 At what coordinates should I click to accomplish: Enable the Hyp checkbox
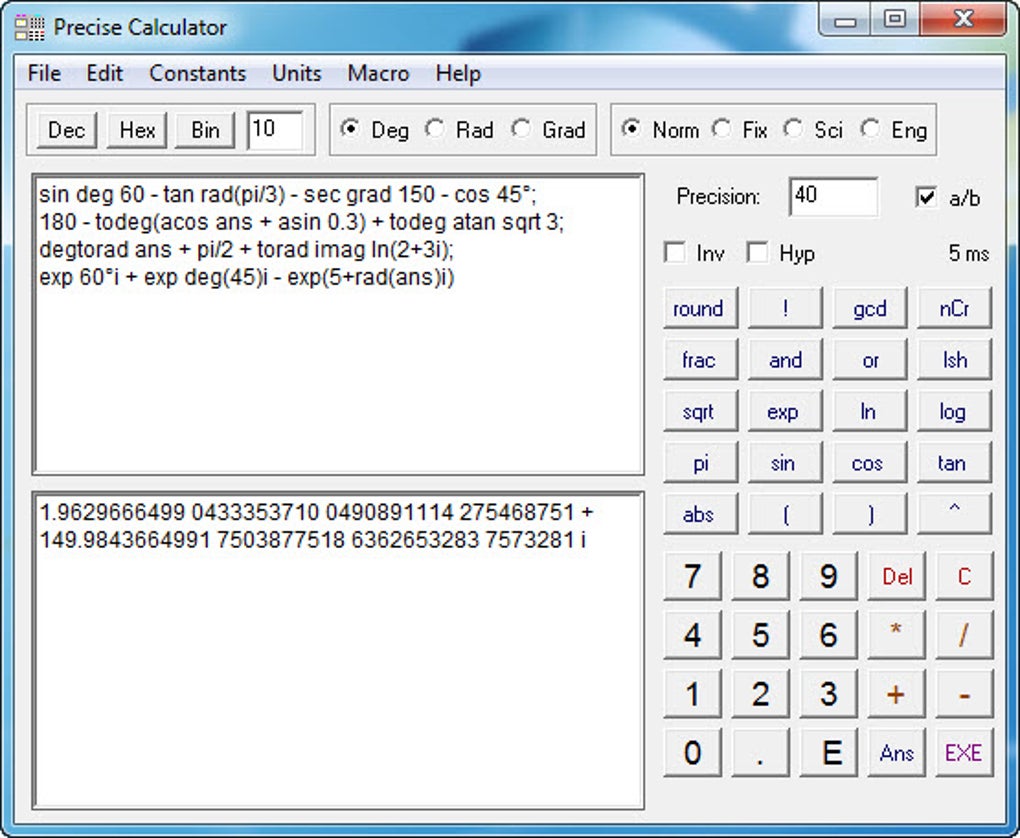coord(781,253)
